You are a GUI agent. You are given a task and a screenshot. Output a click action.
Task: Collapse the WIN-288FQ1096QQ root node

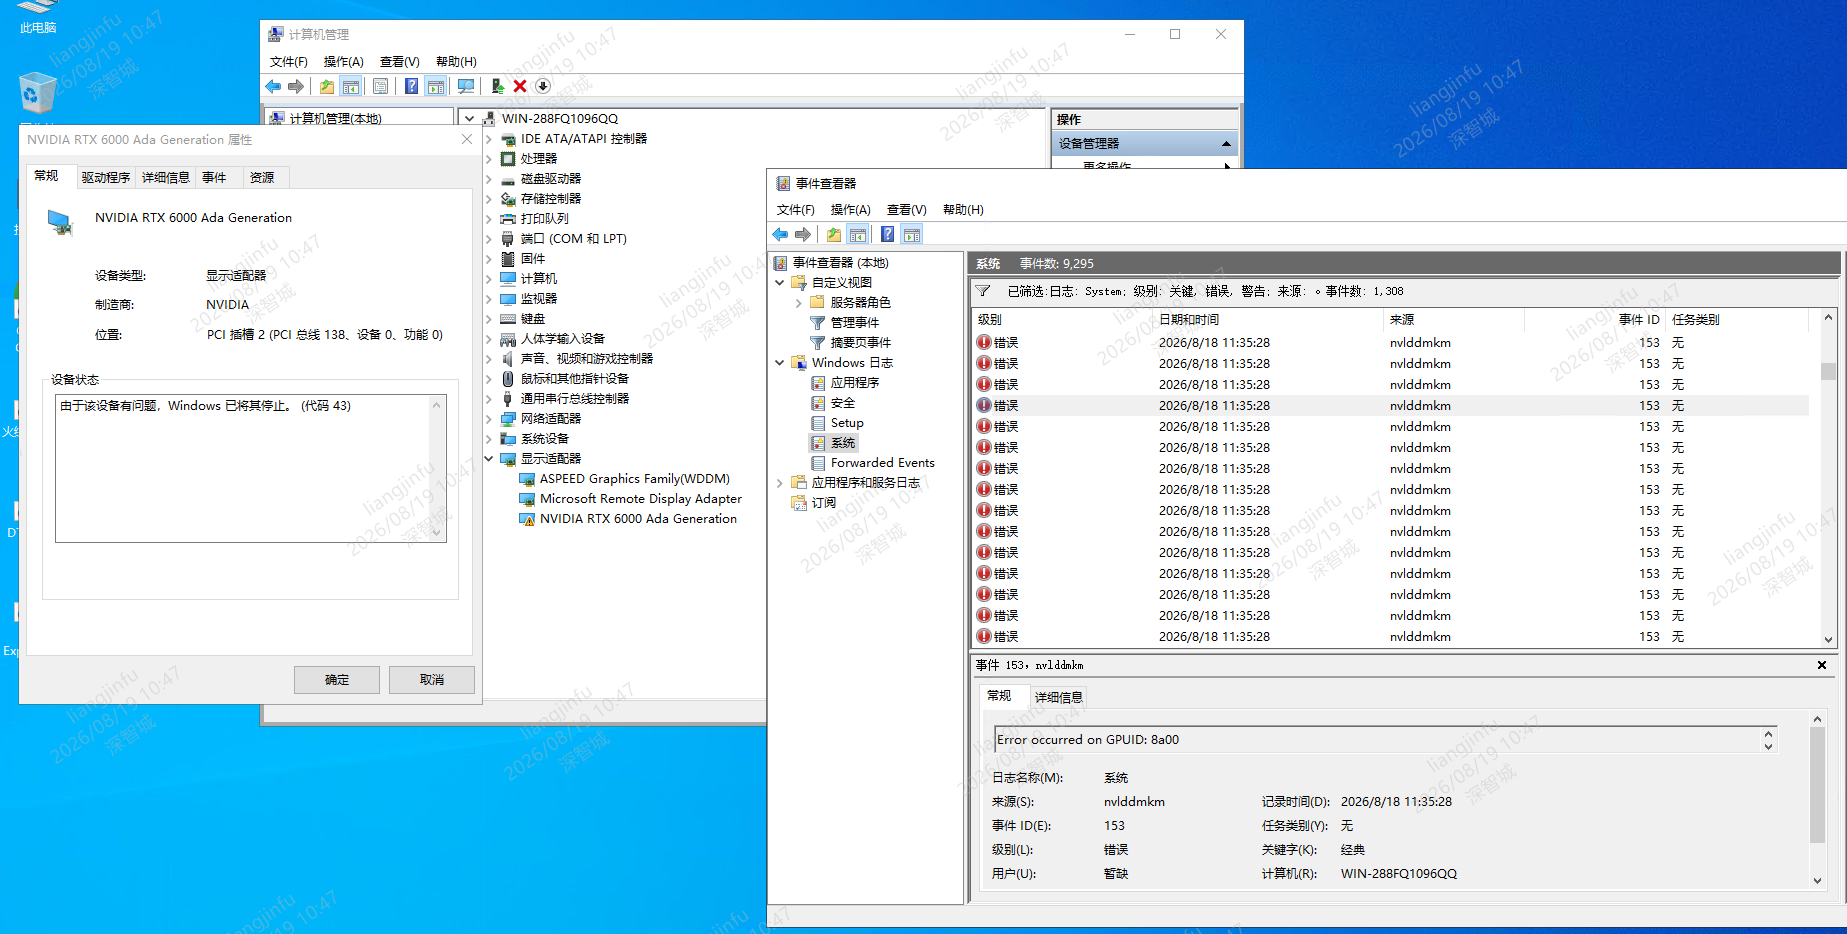tap(469, 119)
